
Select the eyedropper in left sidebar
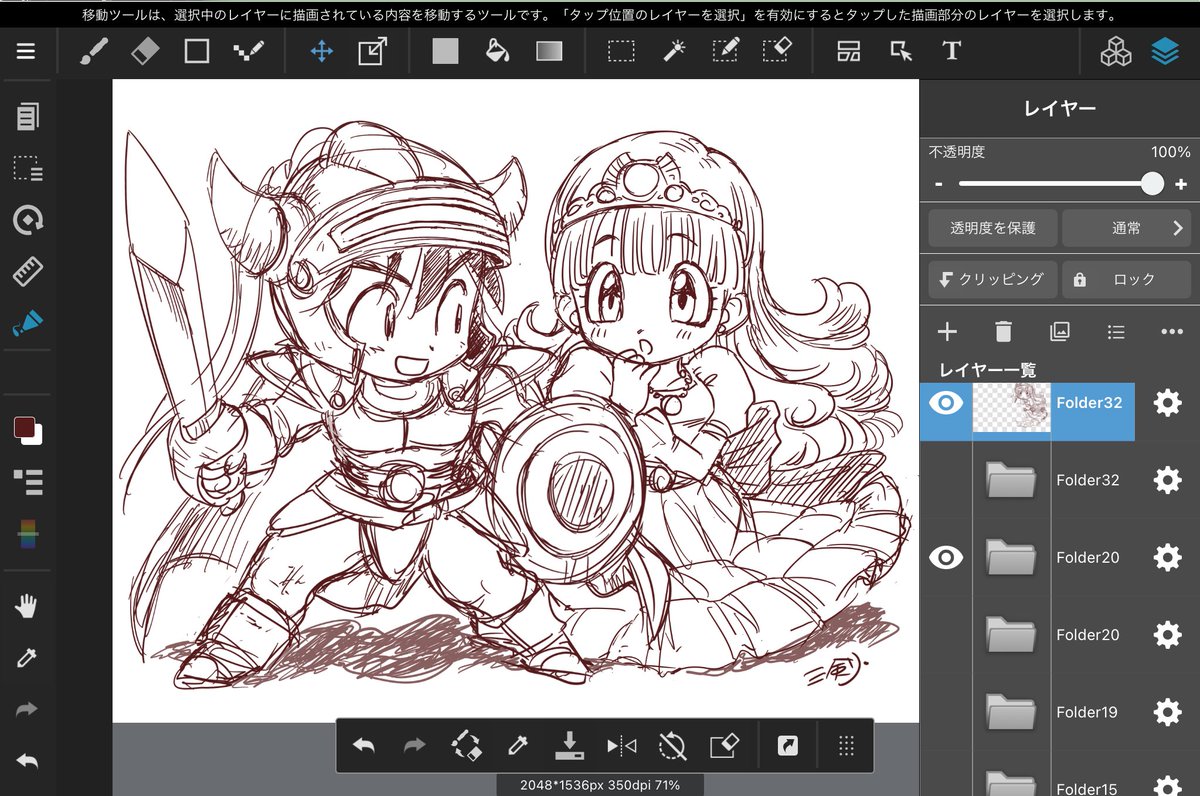(28, 657)
